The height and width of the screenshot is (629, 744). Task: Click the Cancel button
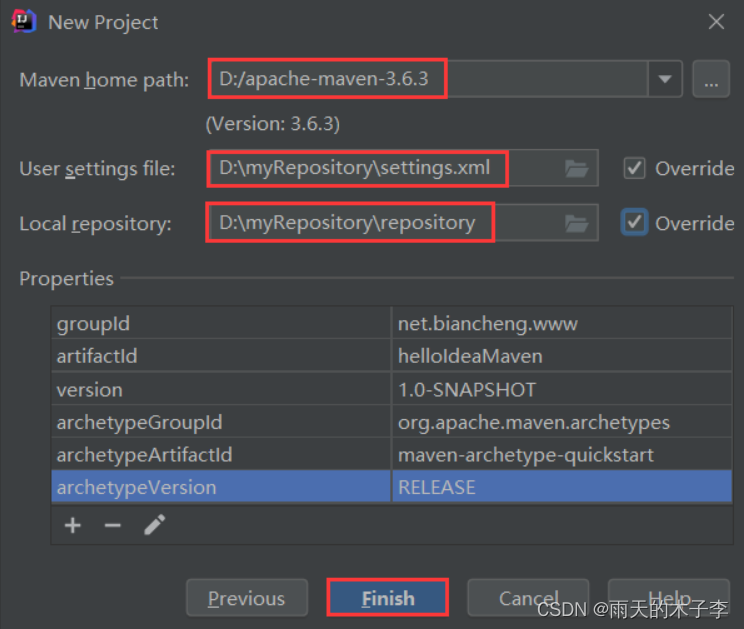(x=528, y=598)
